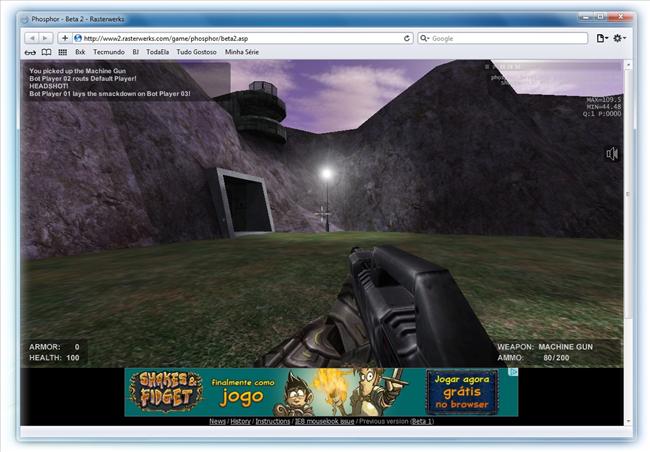Open the News link

217,421
